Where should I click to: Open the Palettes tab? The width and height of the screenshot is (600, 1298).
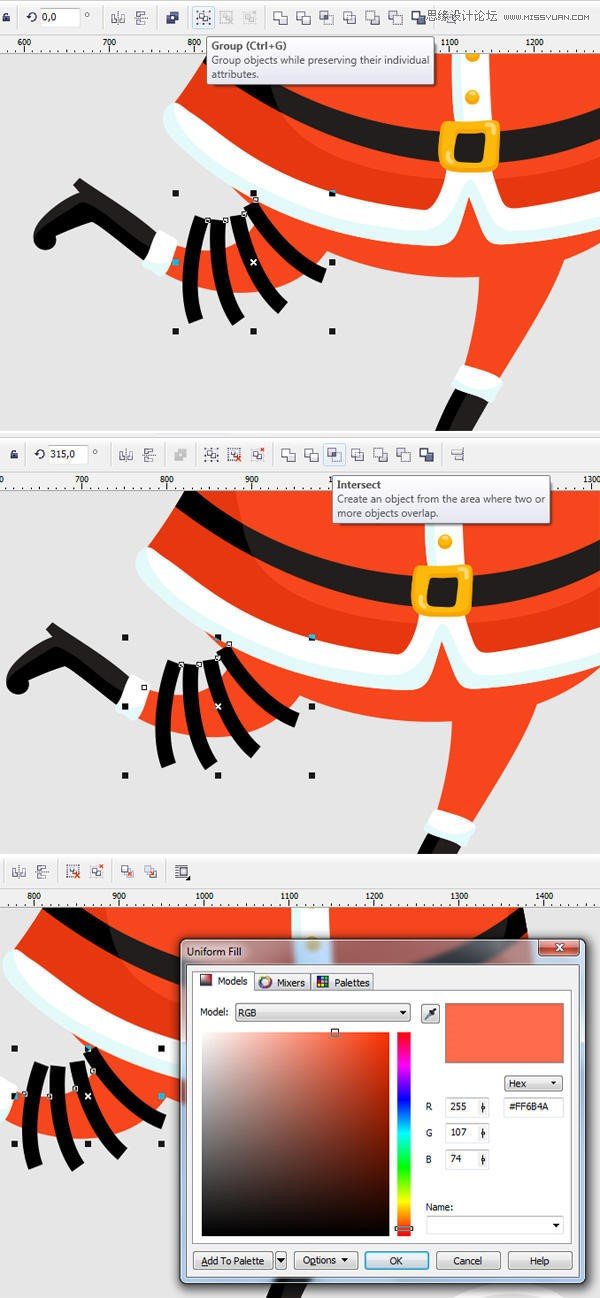(x=343, y=982)
